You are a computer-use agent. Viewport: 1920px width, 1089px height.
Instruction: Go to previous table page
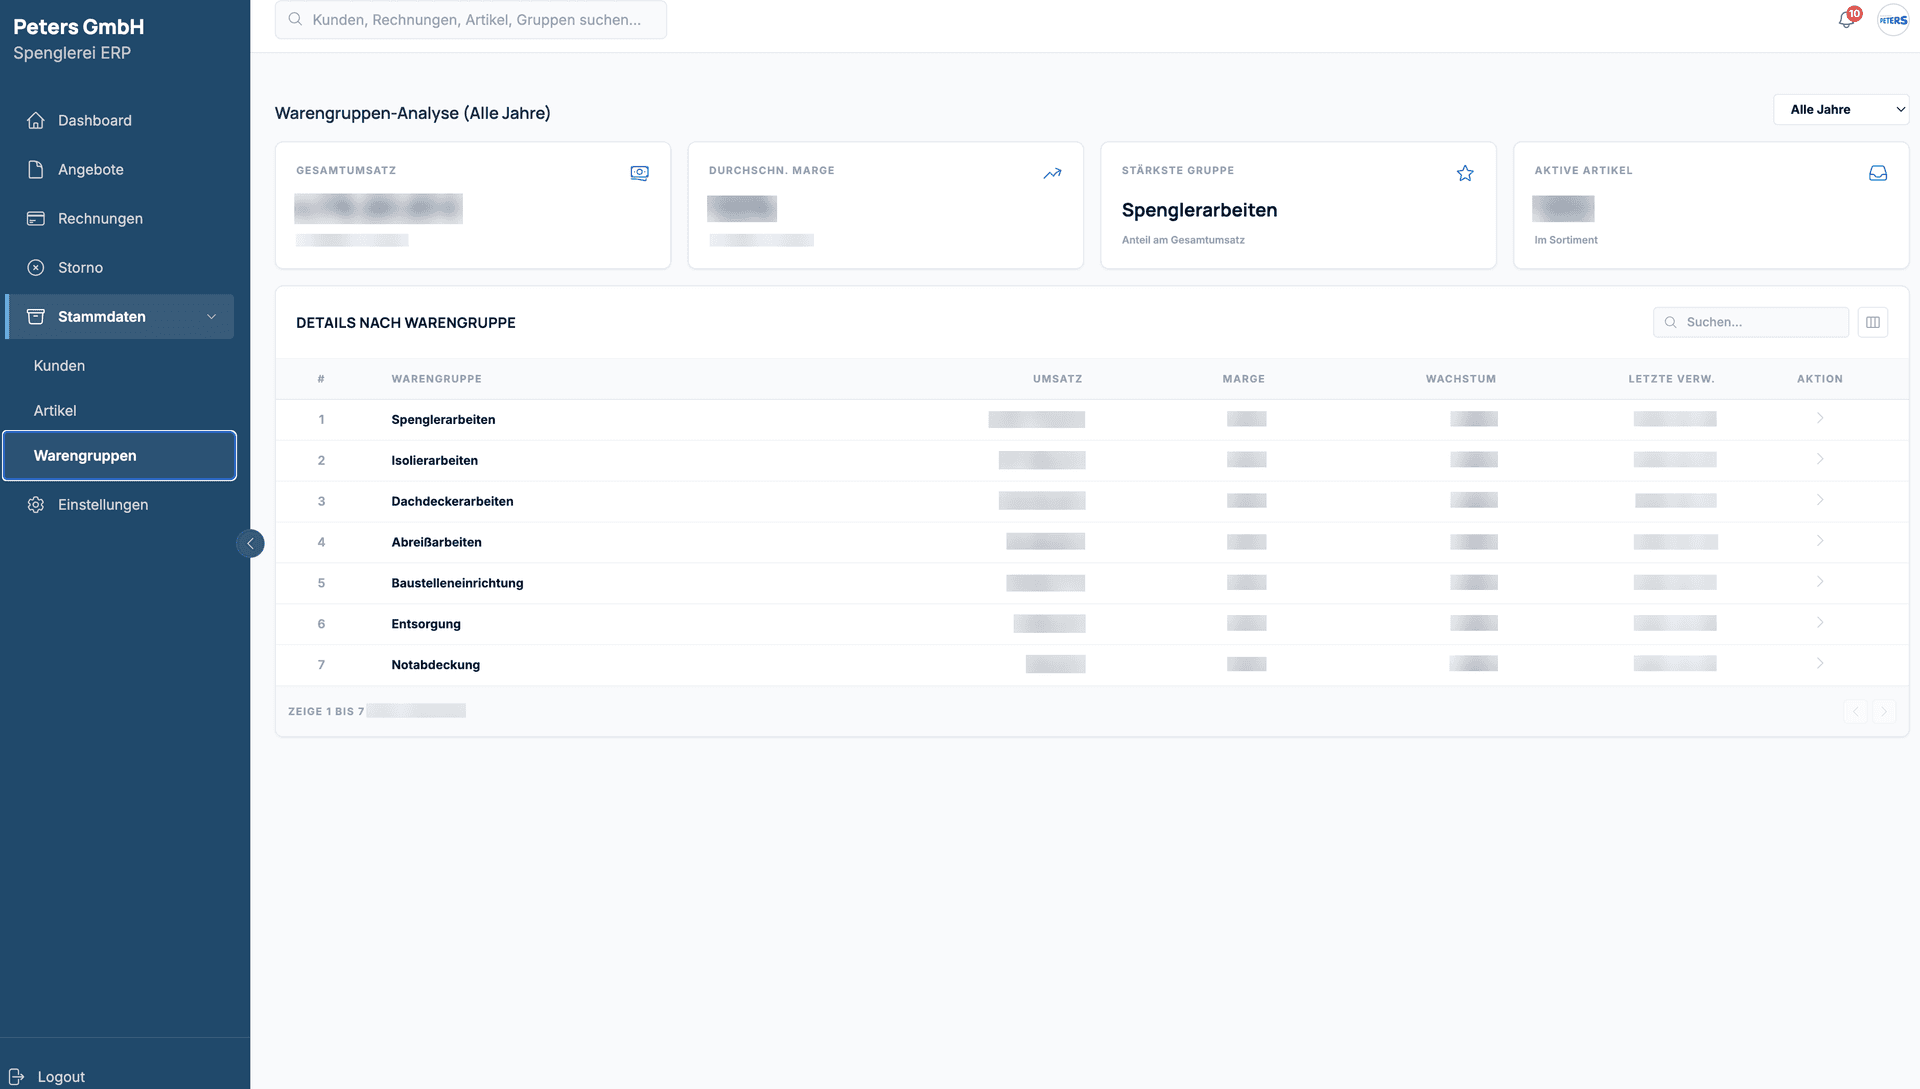(1855, 711)
